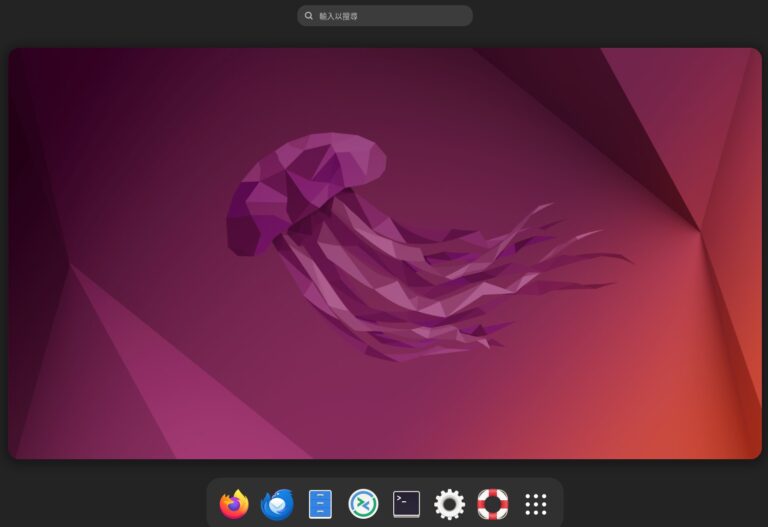Select the desktop workspace thumbnail
Viewport: 768px width, 527px height.
point(385,253)
